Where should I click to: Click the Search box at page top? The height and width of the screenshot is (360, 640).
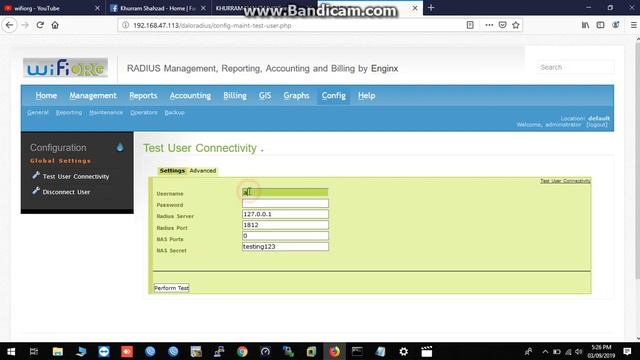pos(576,67)
